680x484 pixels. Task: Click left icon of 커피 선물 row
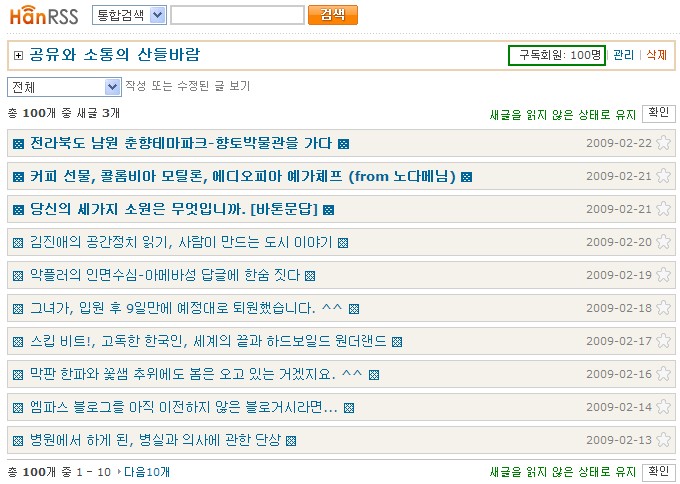tap(18, 177)
